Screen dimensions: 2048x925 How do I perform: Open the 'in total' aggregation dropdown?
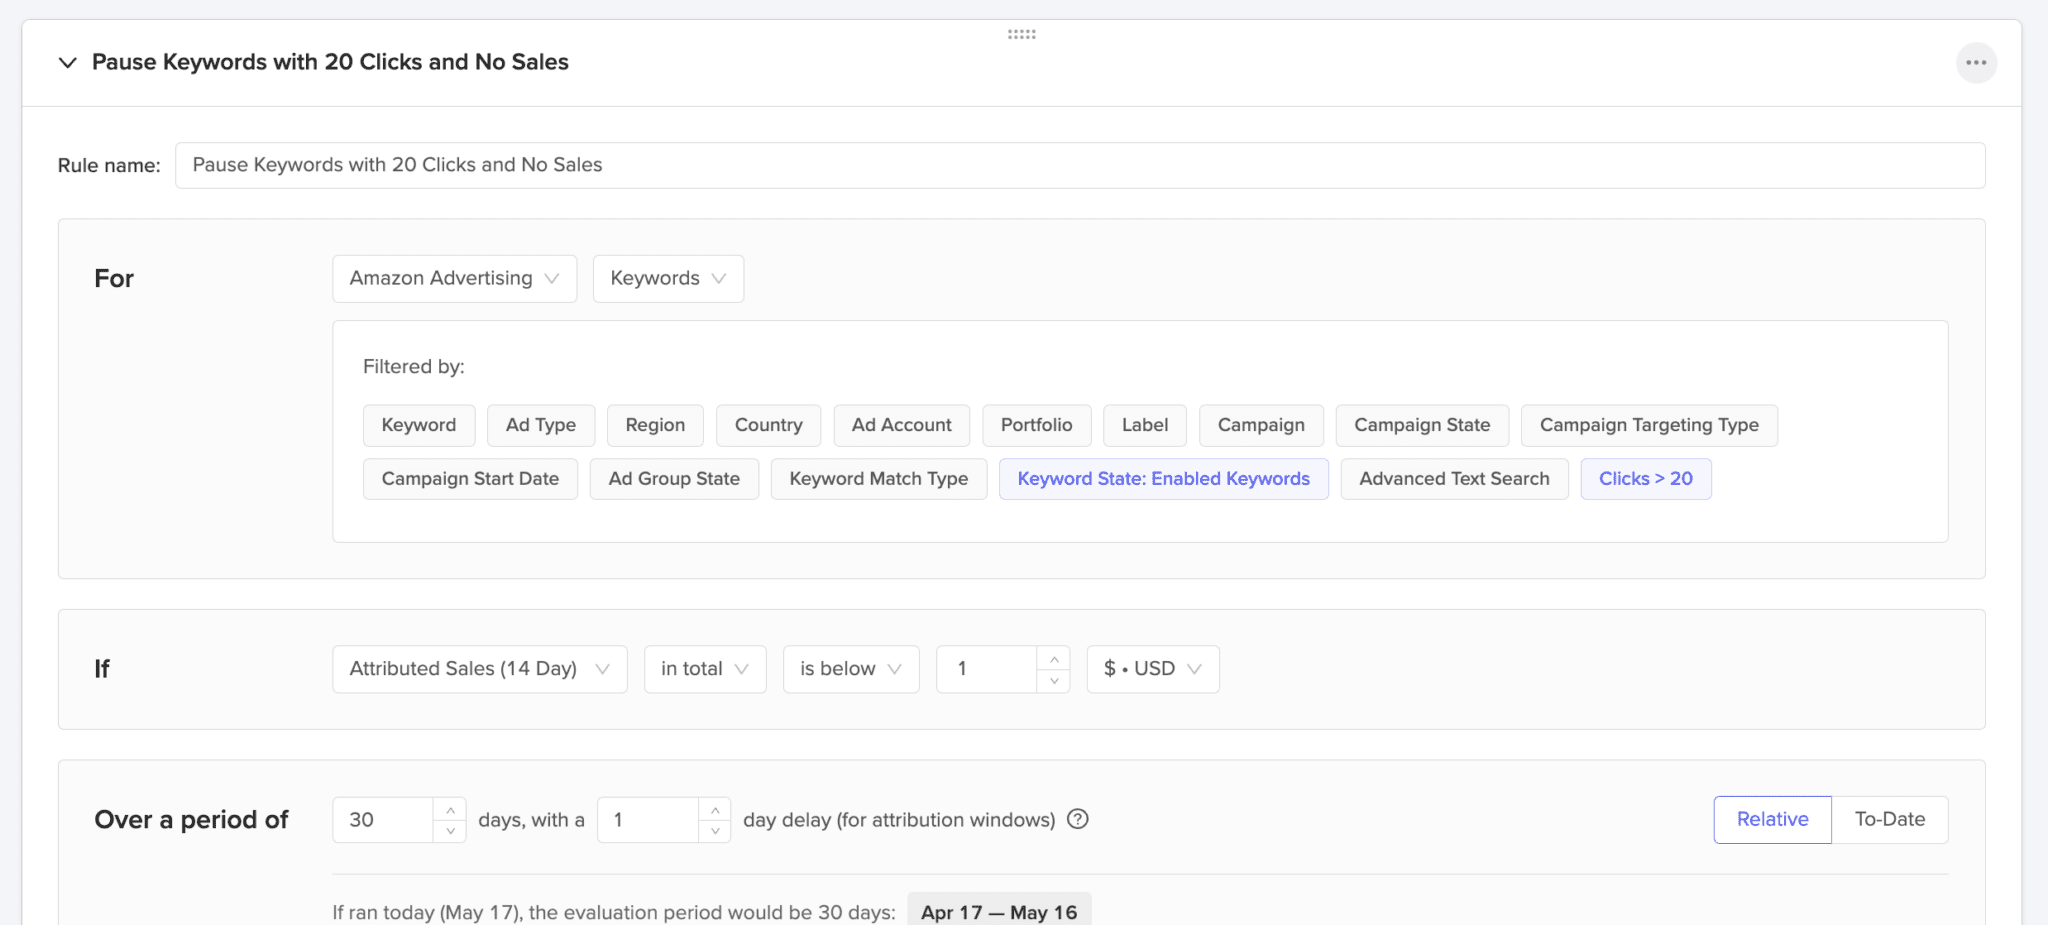704,668
